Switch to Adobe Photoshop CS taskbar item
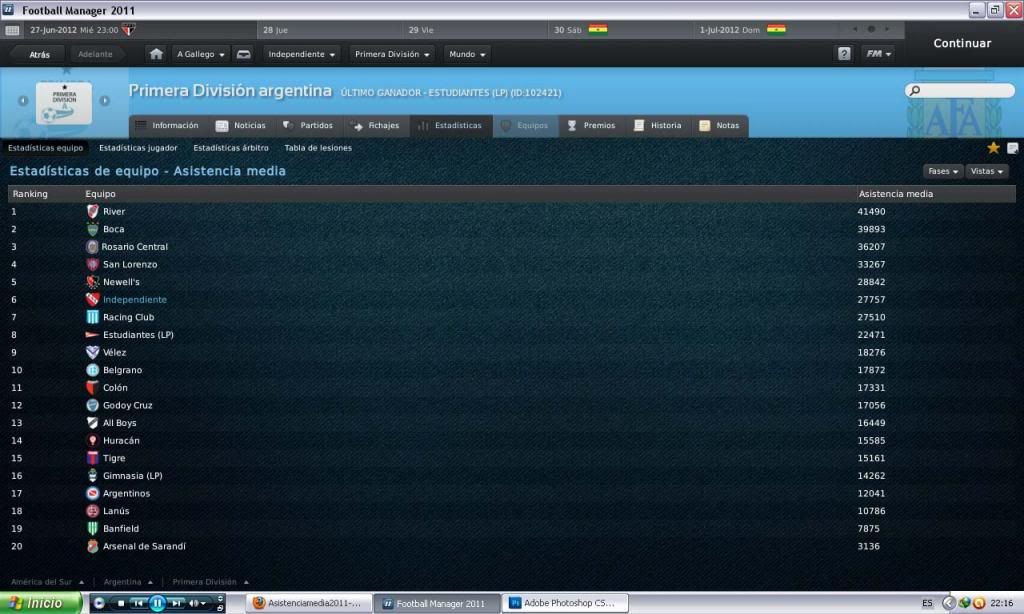1024x614 pixels. coord(566,603)
